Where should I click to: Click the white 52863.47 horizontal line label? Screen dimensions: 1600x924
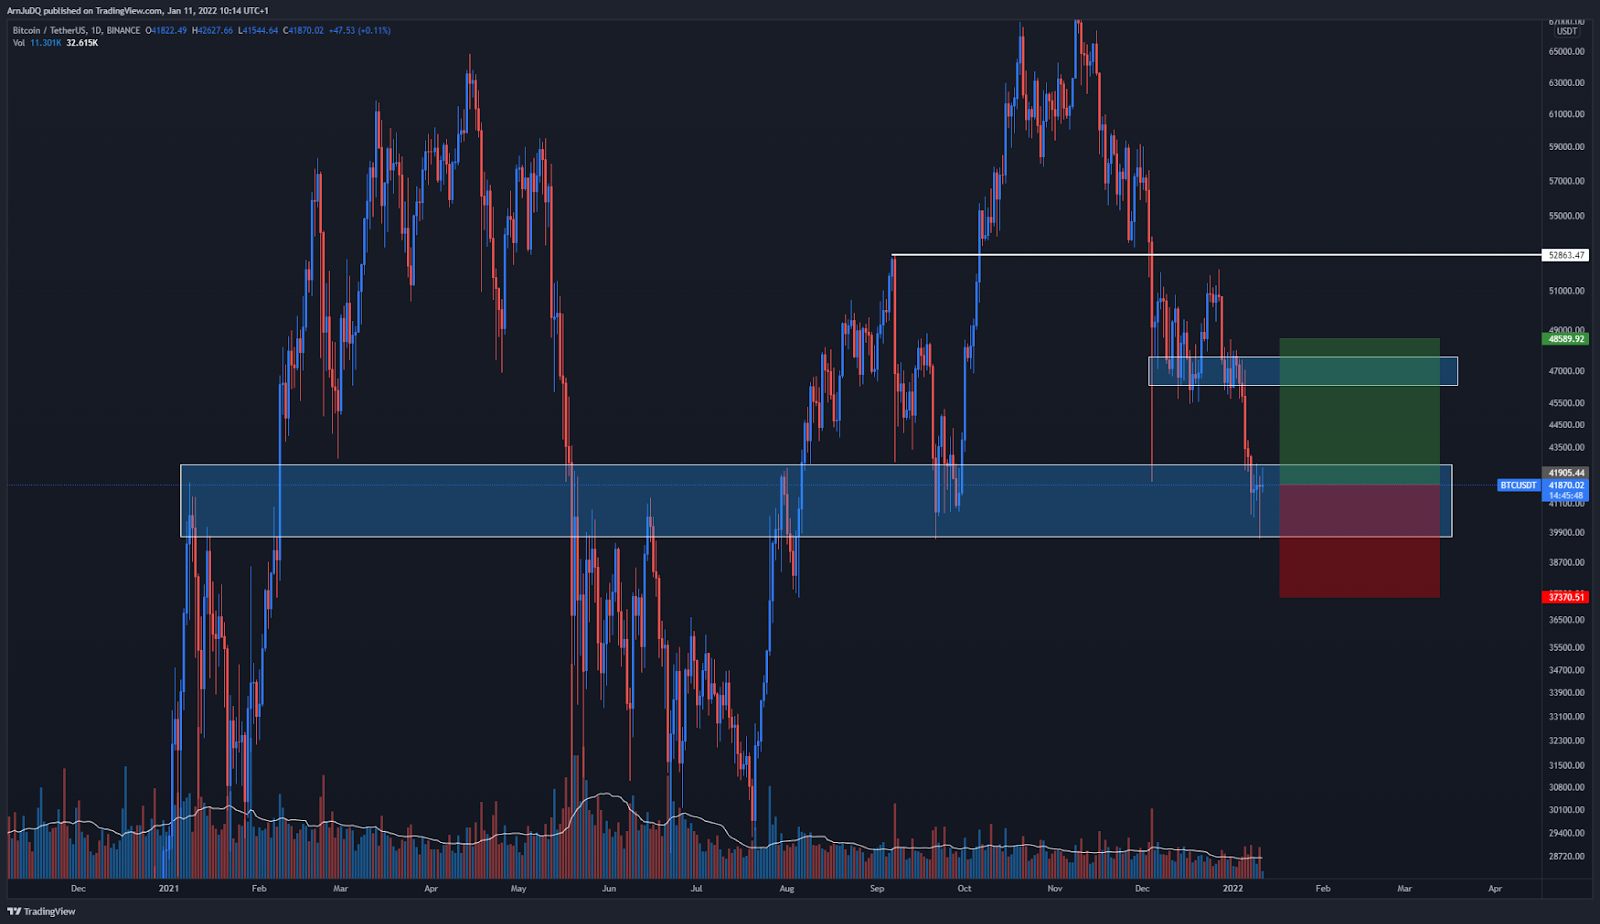tap(1566, 255)
